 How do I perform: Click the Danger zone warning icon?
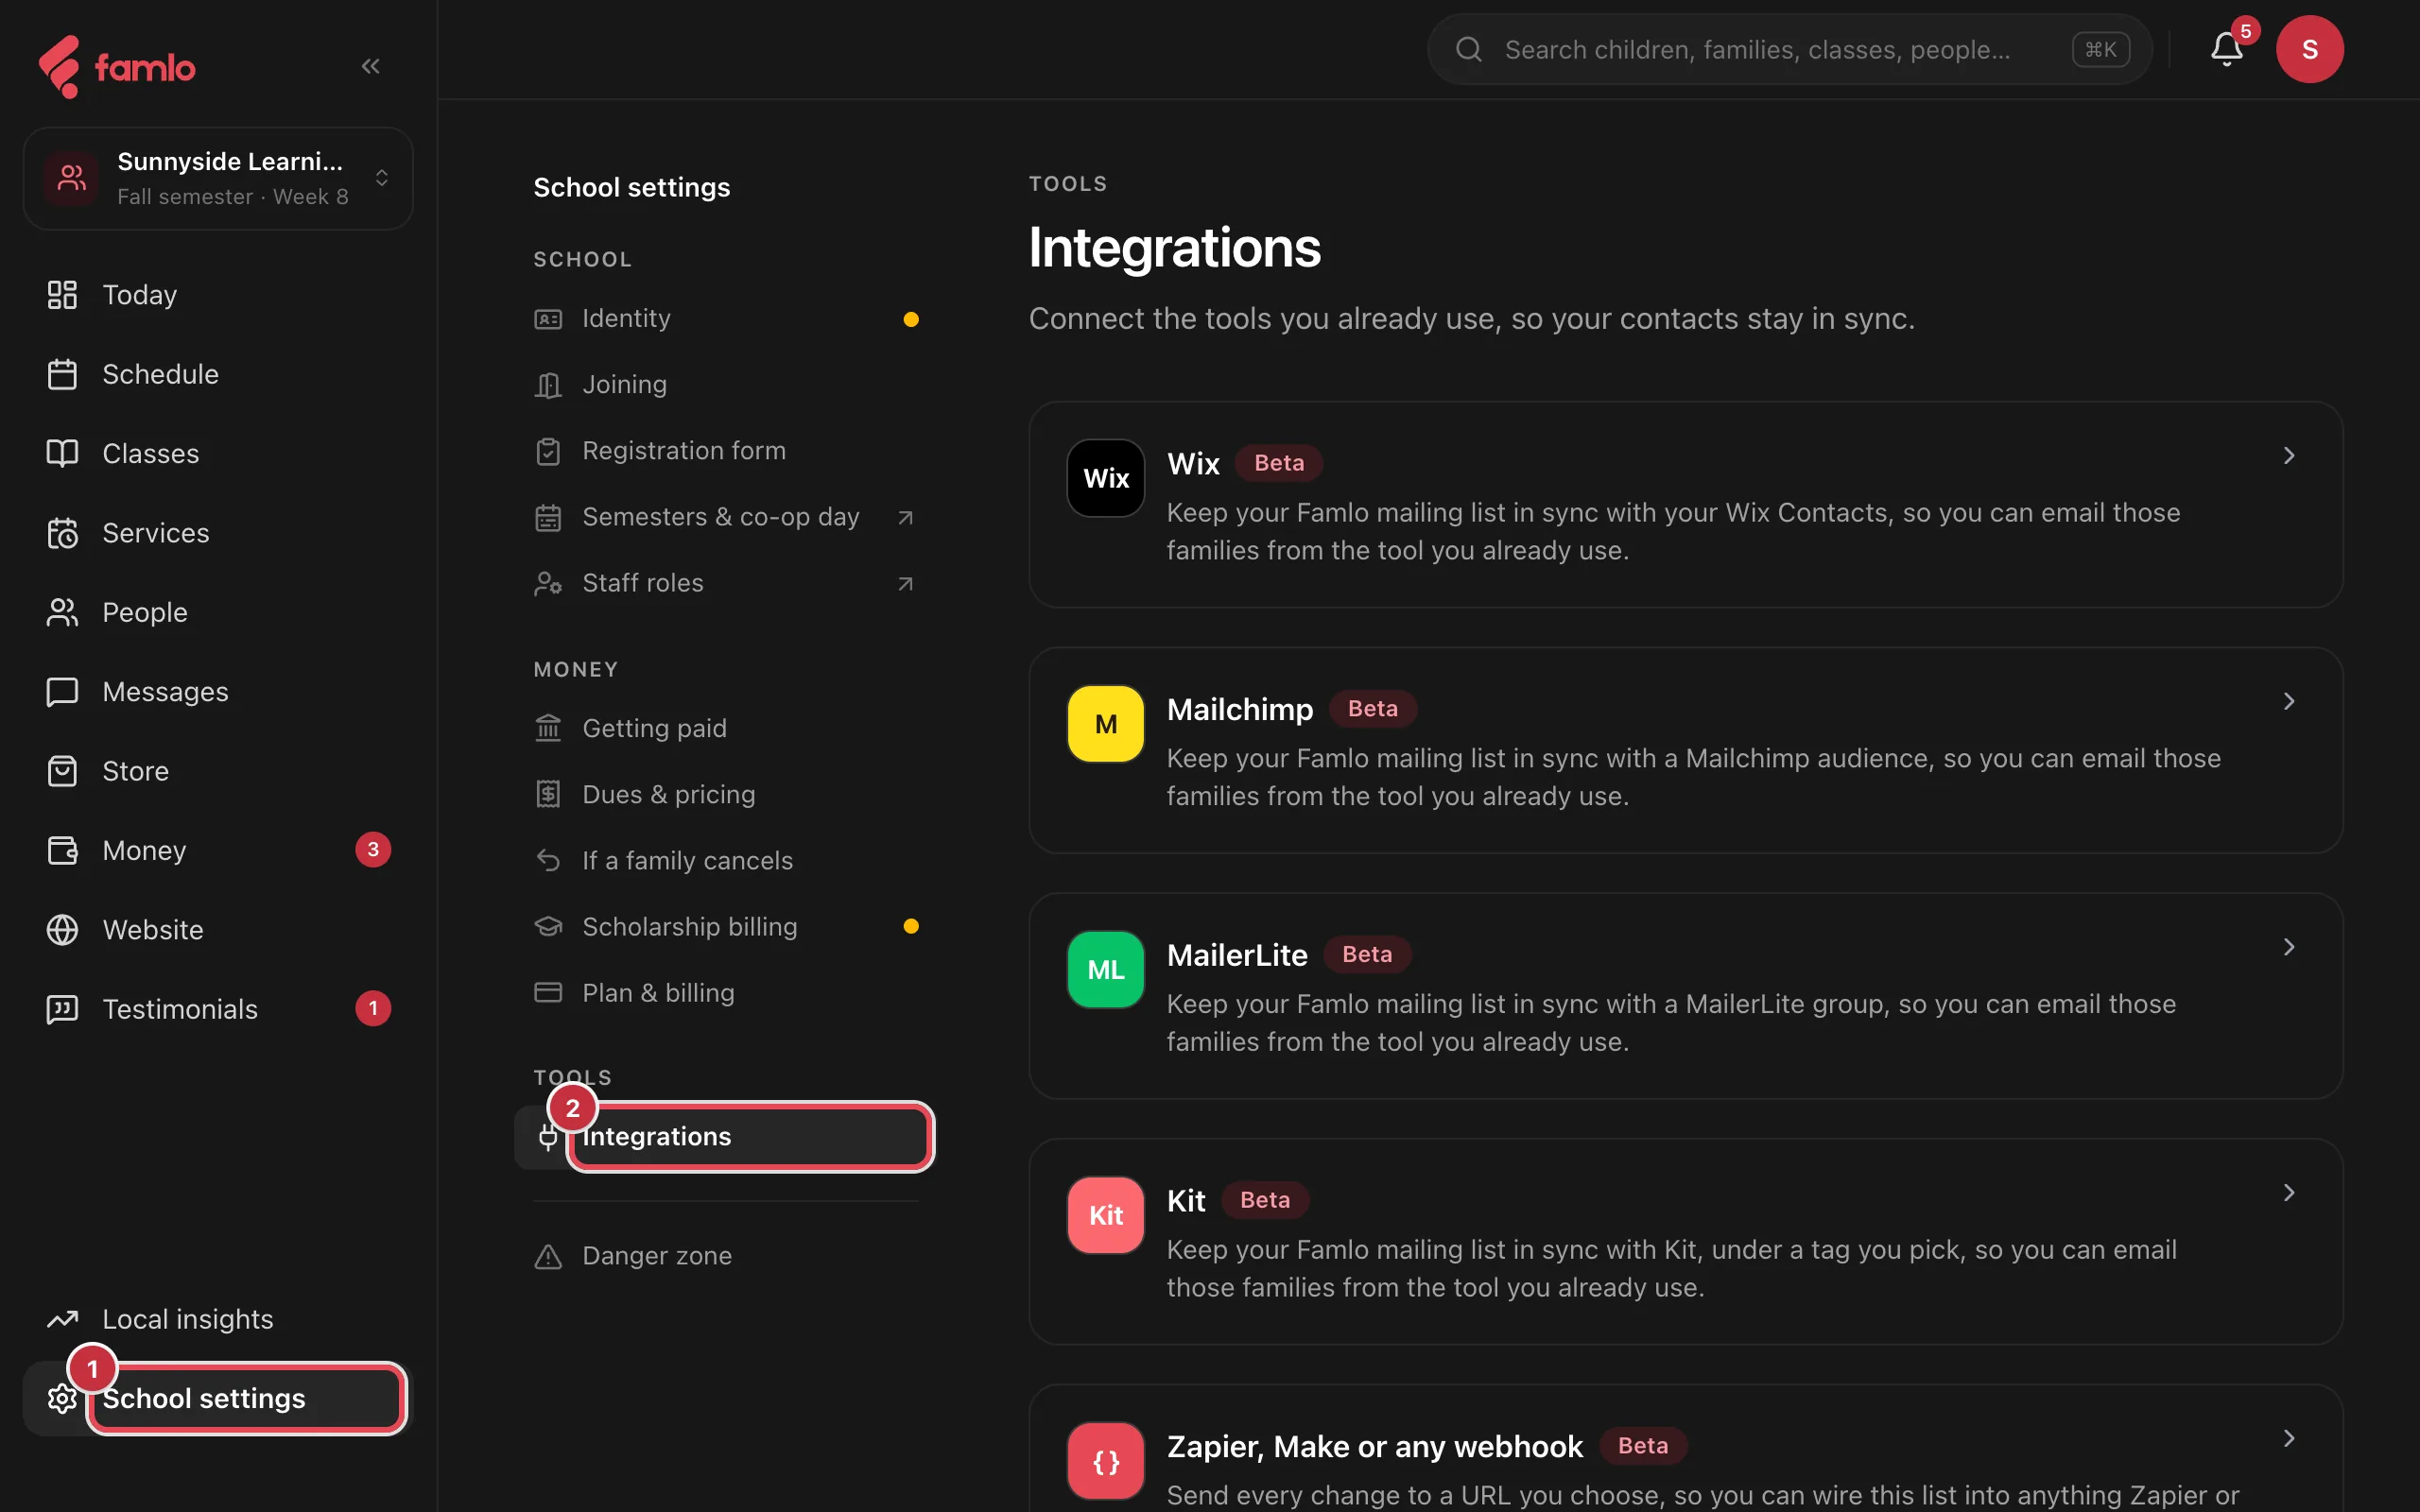pyautogui.click(x=548, y=1256)
